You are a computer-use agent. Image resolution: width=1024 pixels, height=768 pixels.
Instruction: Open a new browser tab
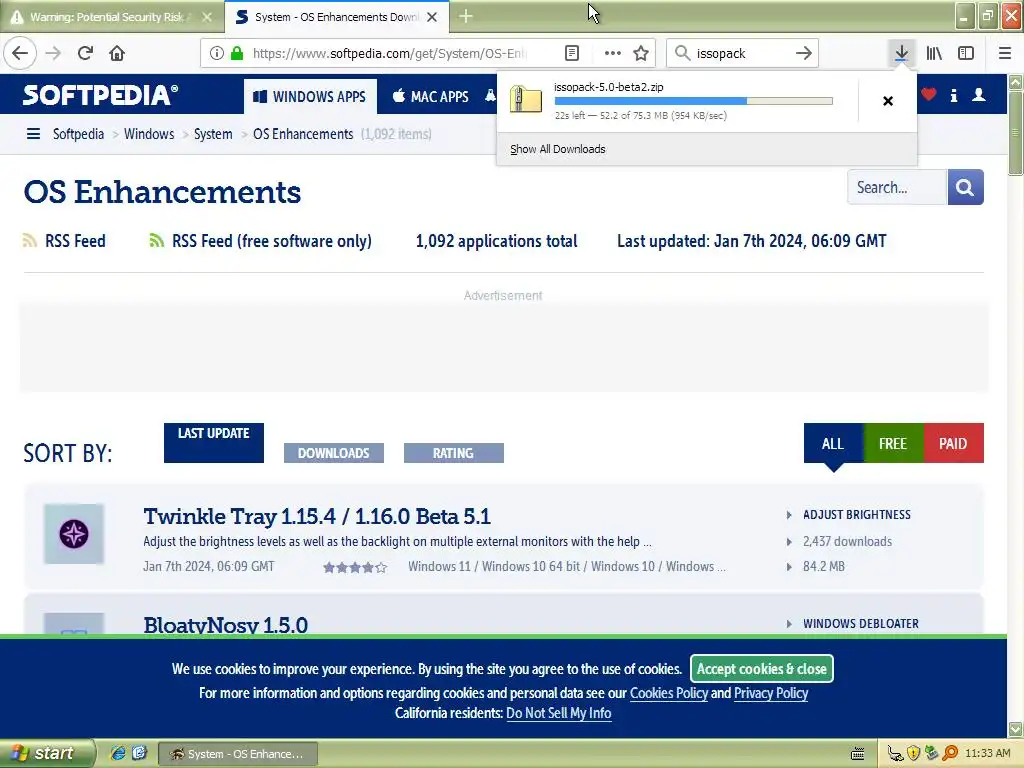(x=466, y=16)
